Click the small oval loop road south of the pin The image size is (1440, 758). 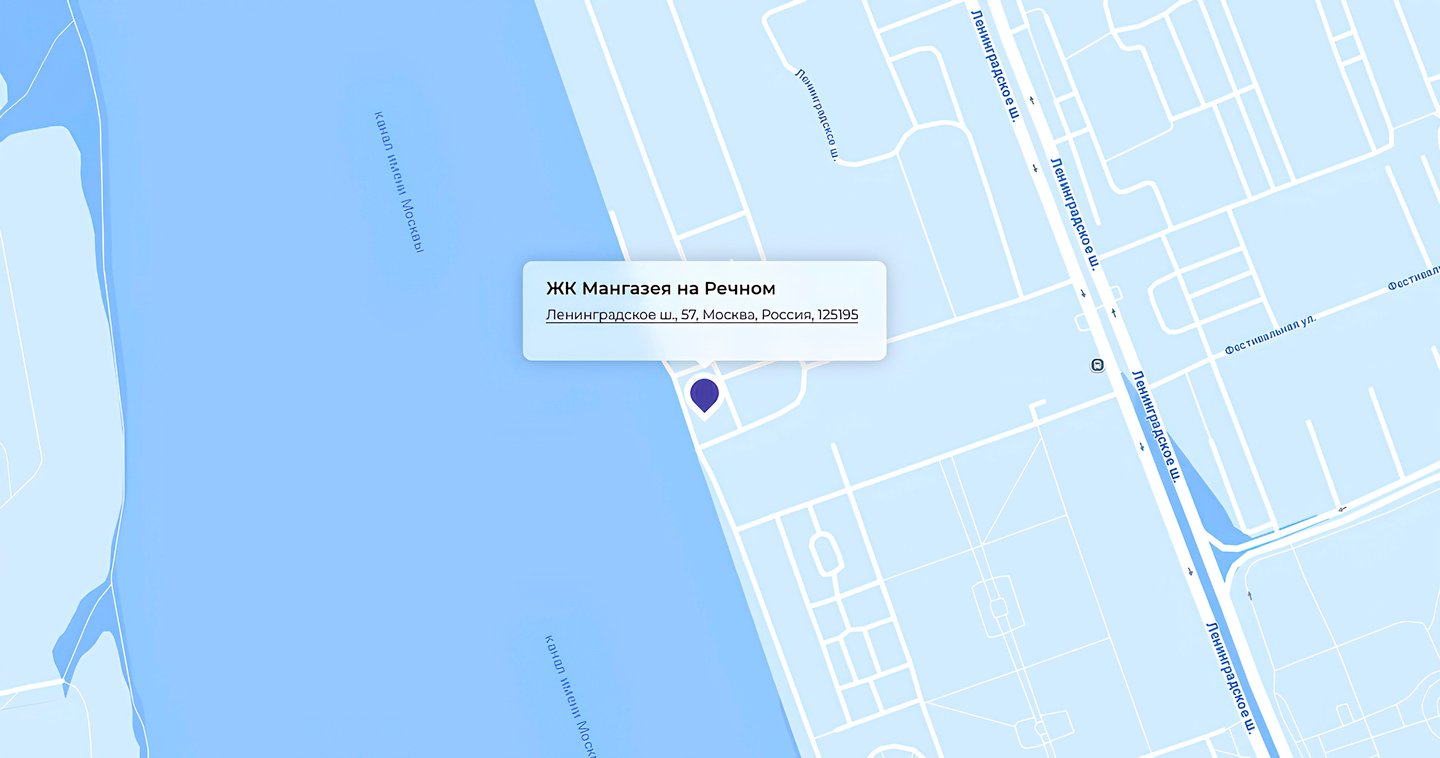coord(823,553)
